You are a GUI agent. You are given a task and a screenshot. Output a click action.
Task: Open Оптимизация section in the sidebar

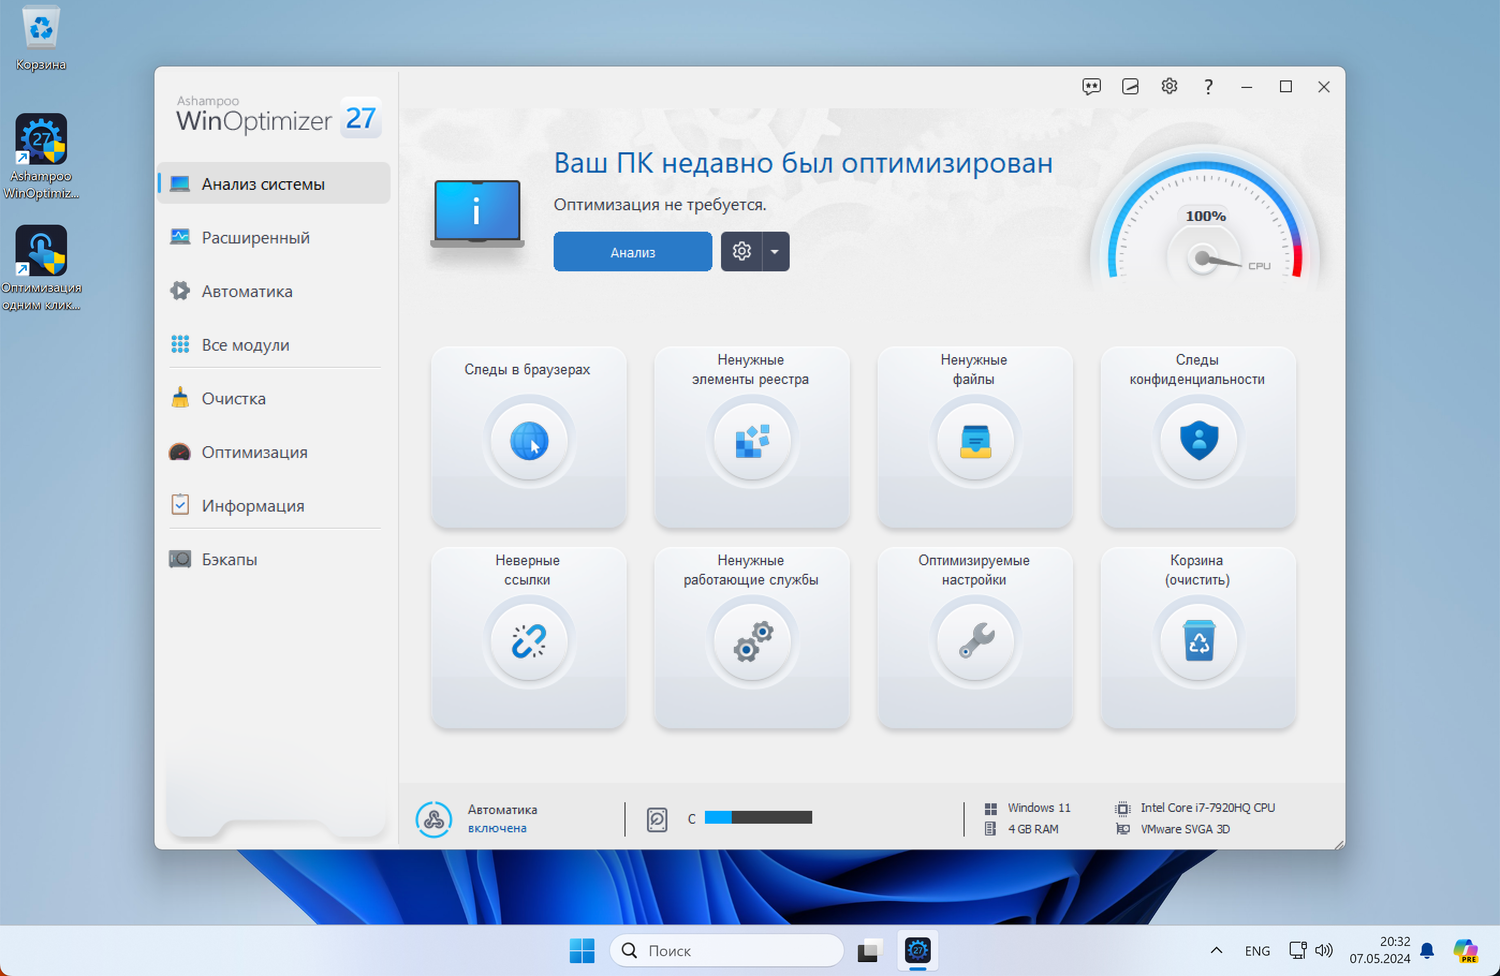[x=274, y=452]
